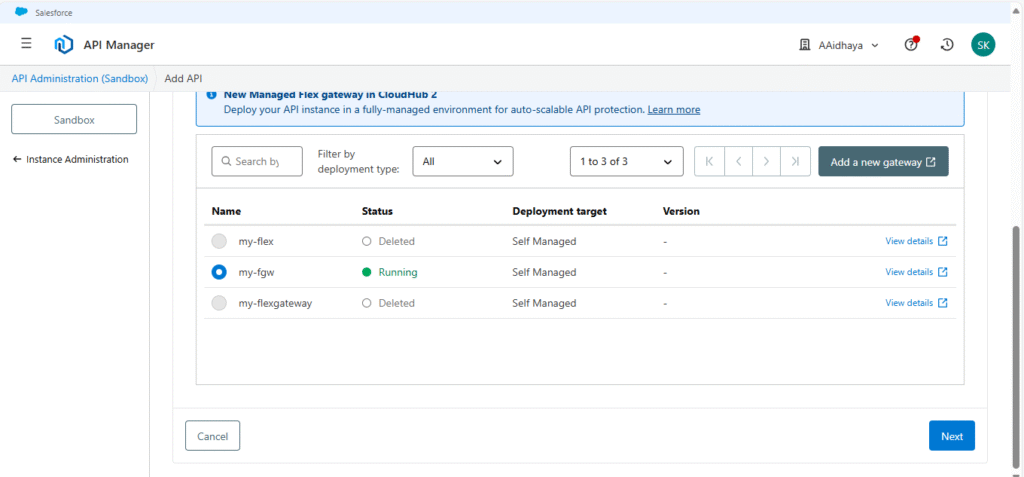Click the Name column header
Screen dimensions: 1024x477
tap(226, 212)
